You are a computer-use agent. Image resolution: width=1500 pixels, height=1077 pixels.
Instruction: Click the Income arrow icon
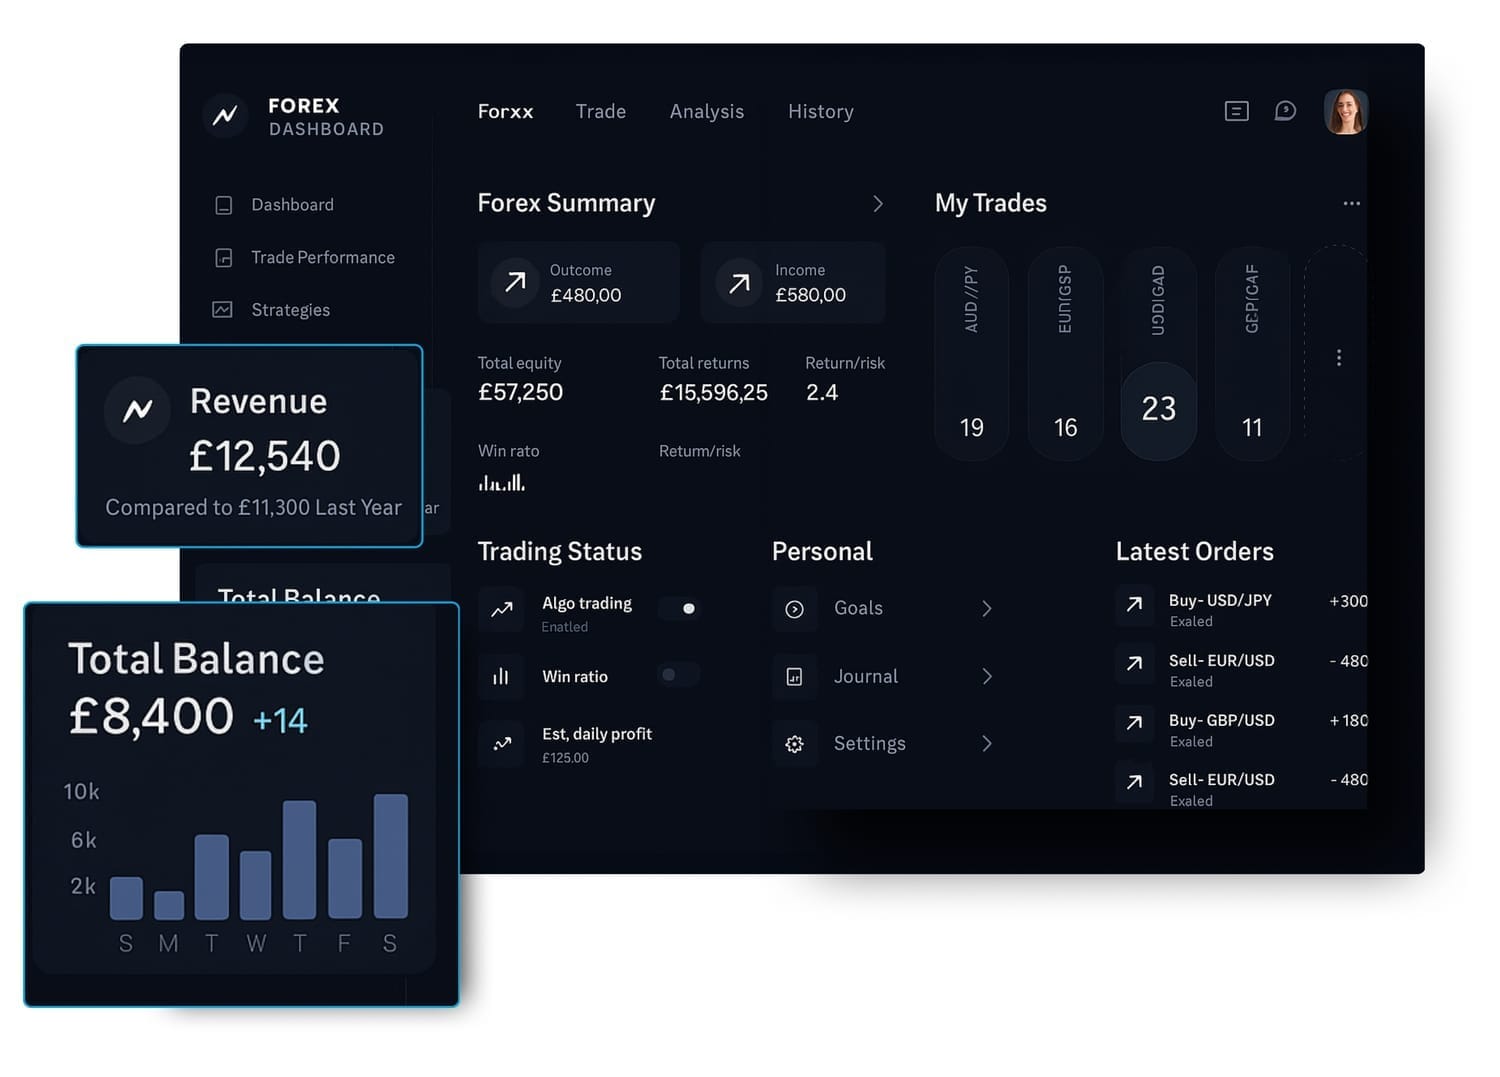(x=739, y=283)
